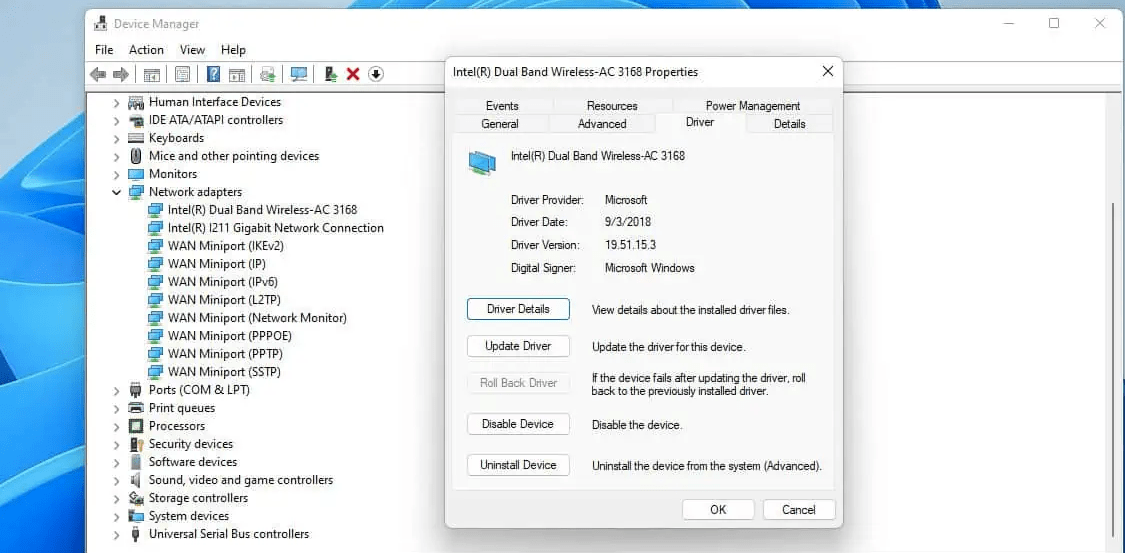Image resolution: width=1125 pixels, height=553 pixels.
Task: Select Intel(R) I211 Gigabit Network Connection
Action: 275,228
